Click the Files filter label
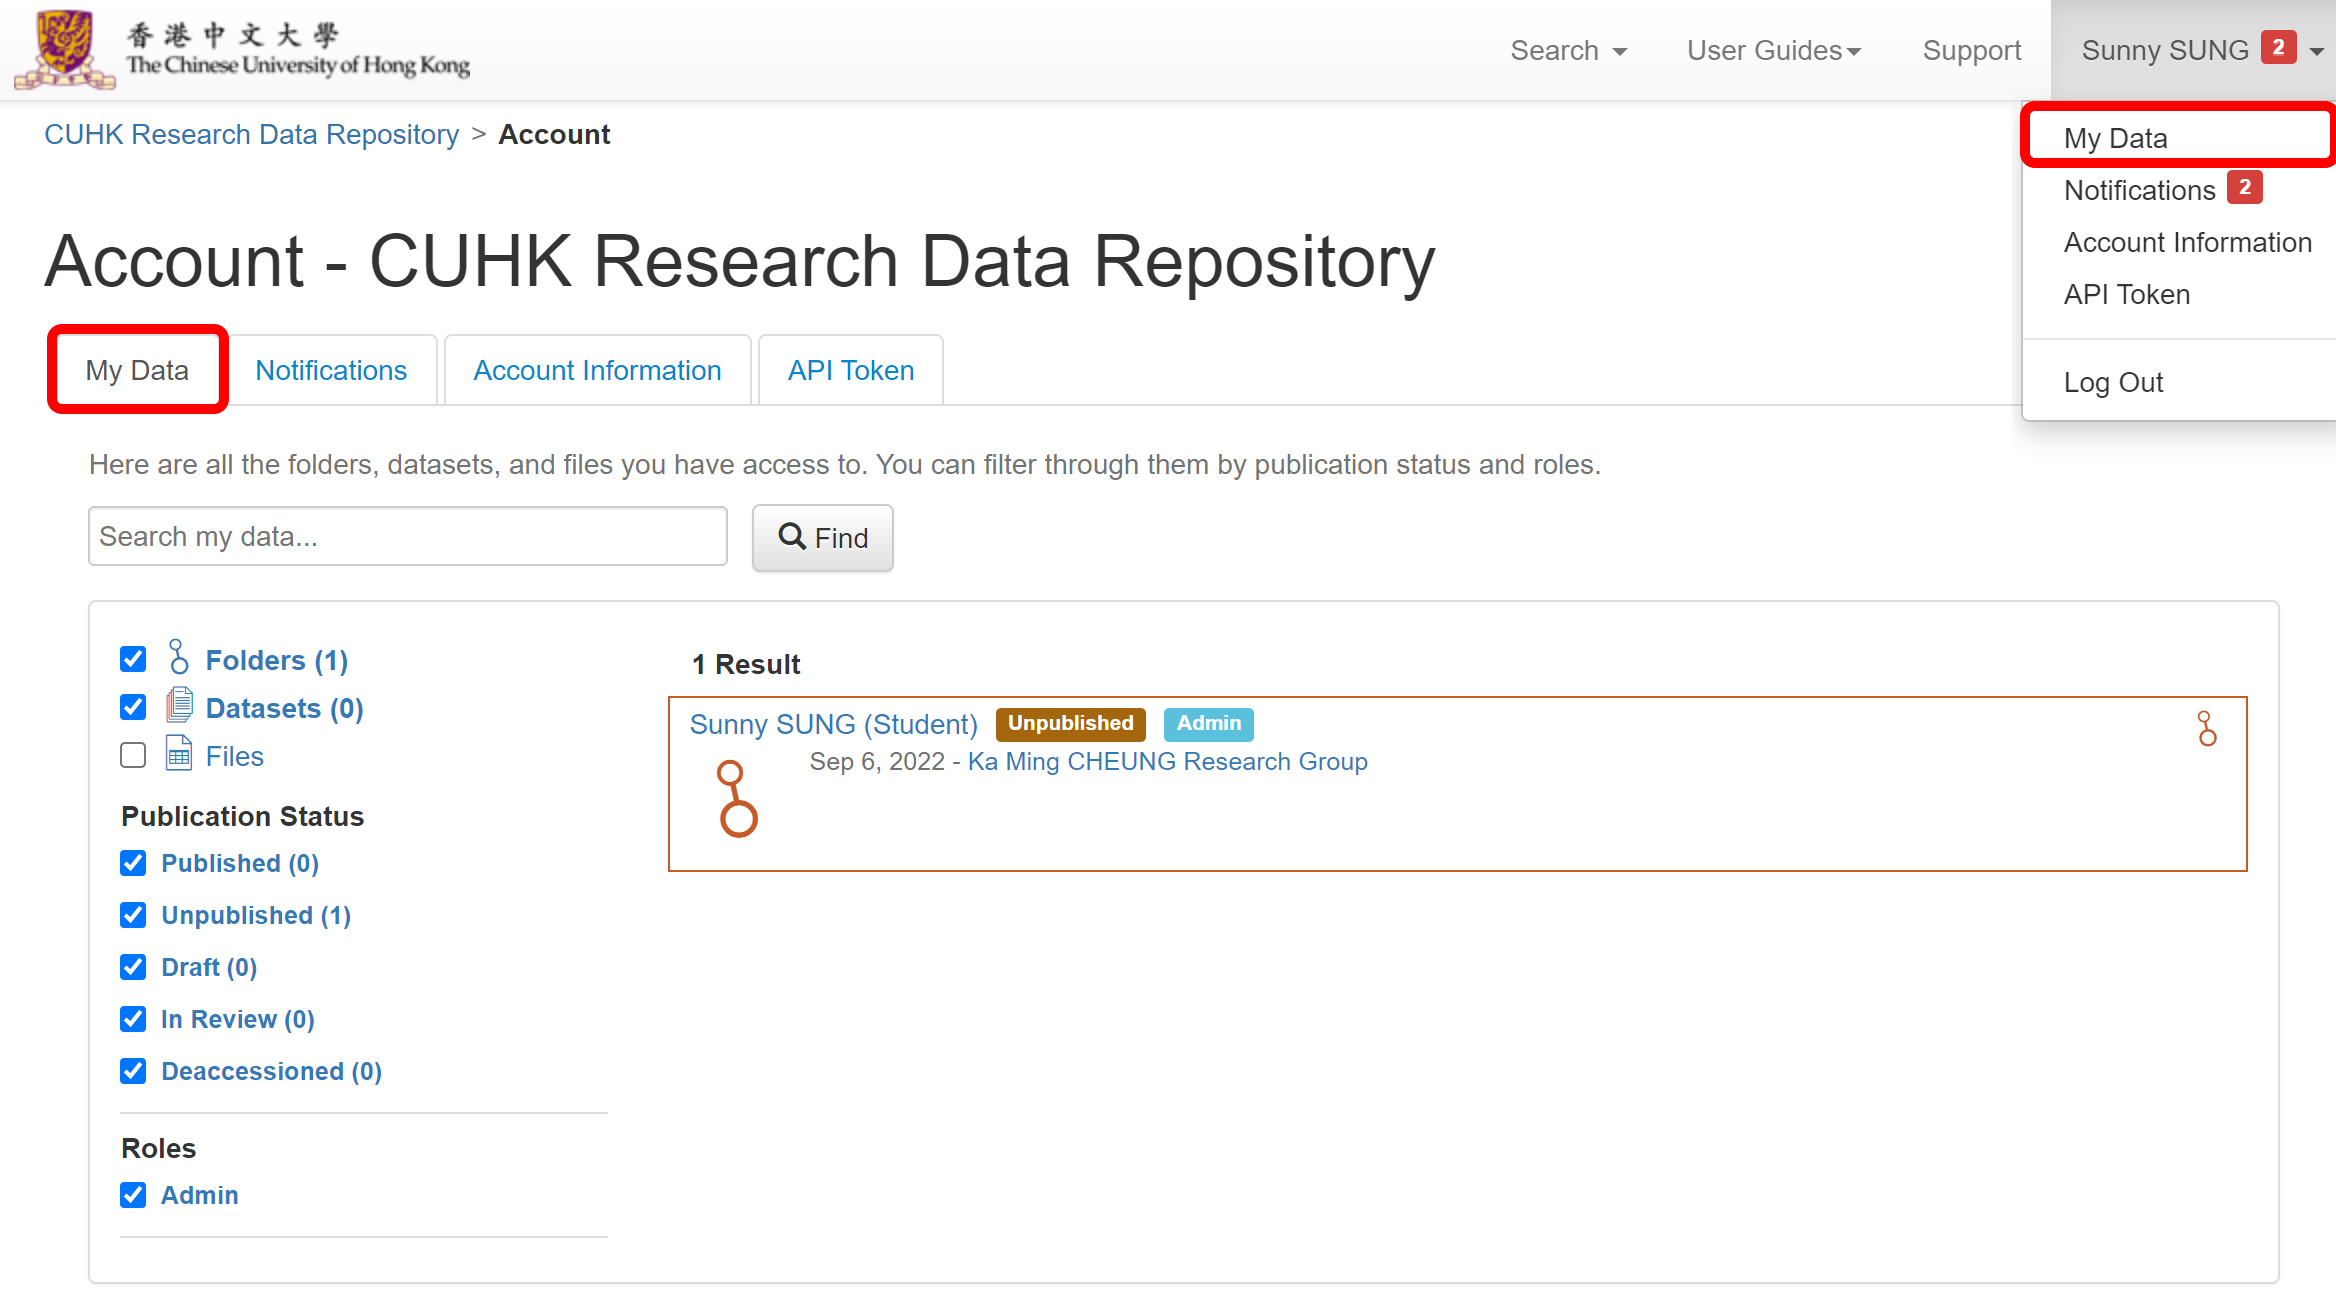Image resolution: width=2336 pixels, height=1296 pixels. (x=235, y=756)
